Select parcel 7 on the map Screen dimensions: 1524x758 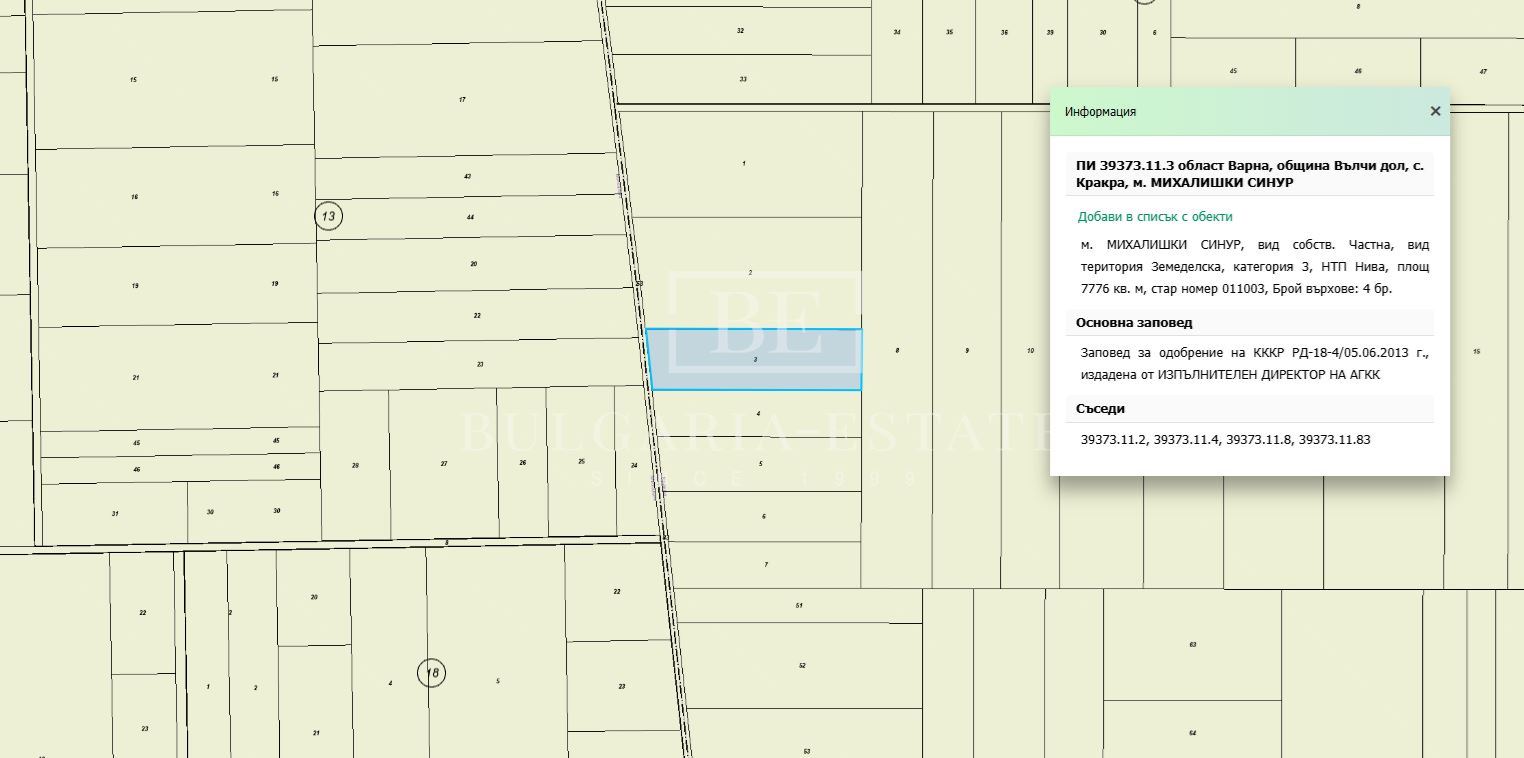coord(766,565)
